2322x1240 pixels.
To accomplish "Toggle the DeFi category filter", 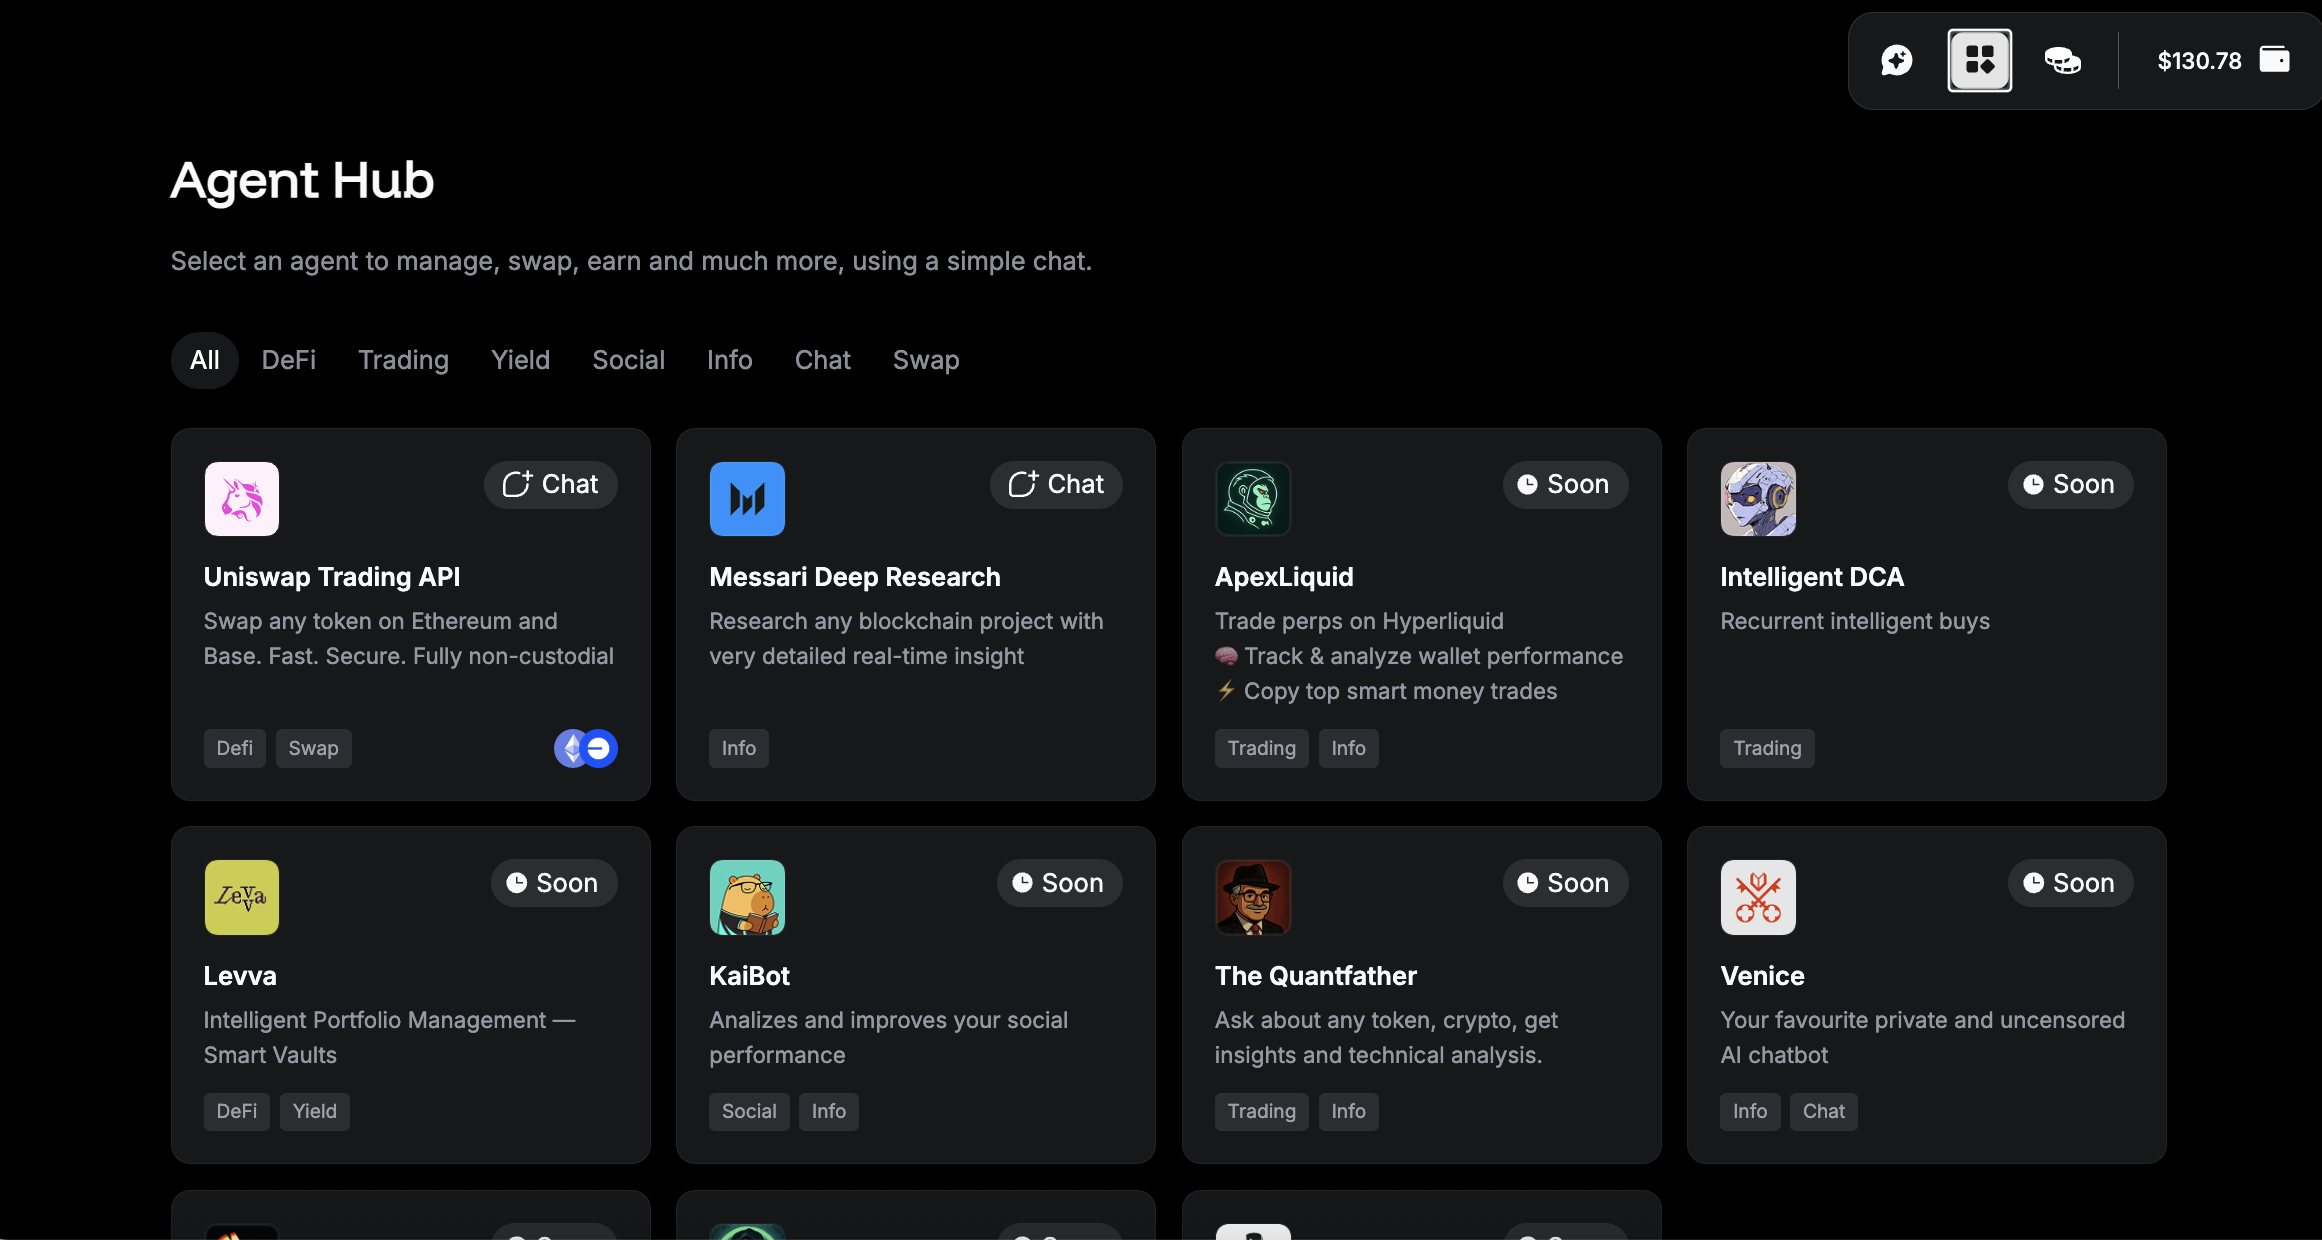I will point(288,360).
